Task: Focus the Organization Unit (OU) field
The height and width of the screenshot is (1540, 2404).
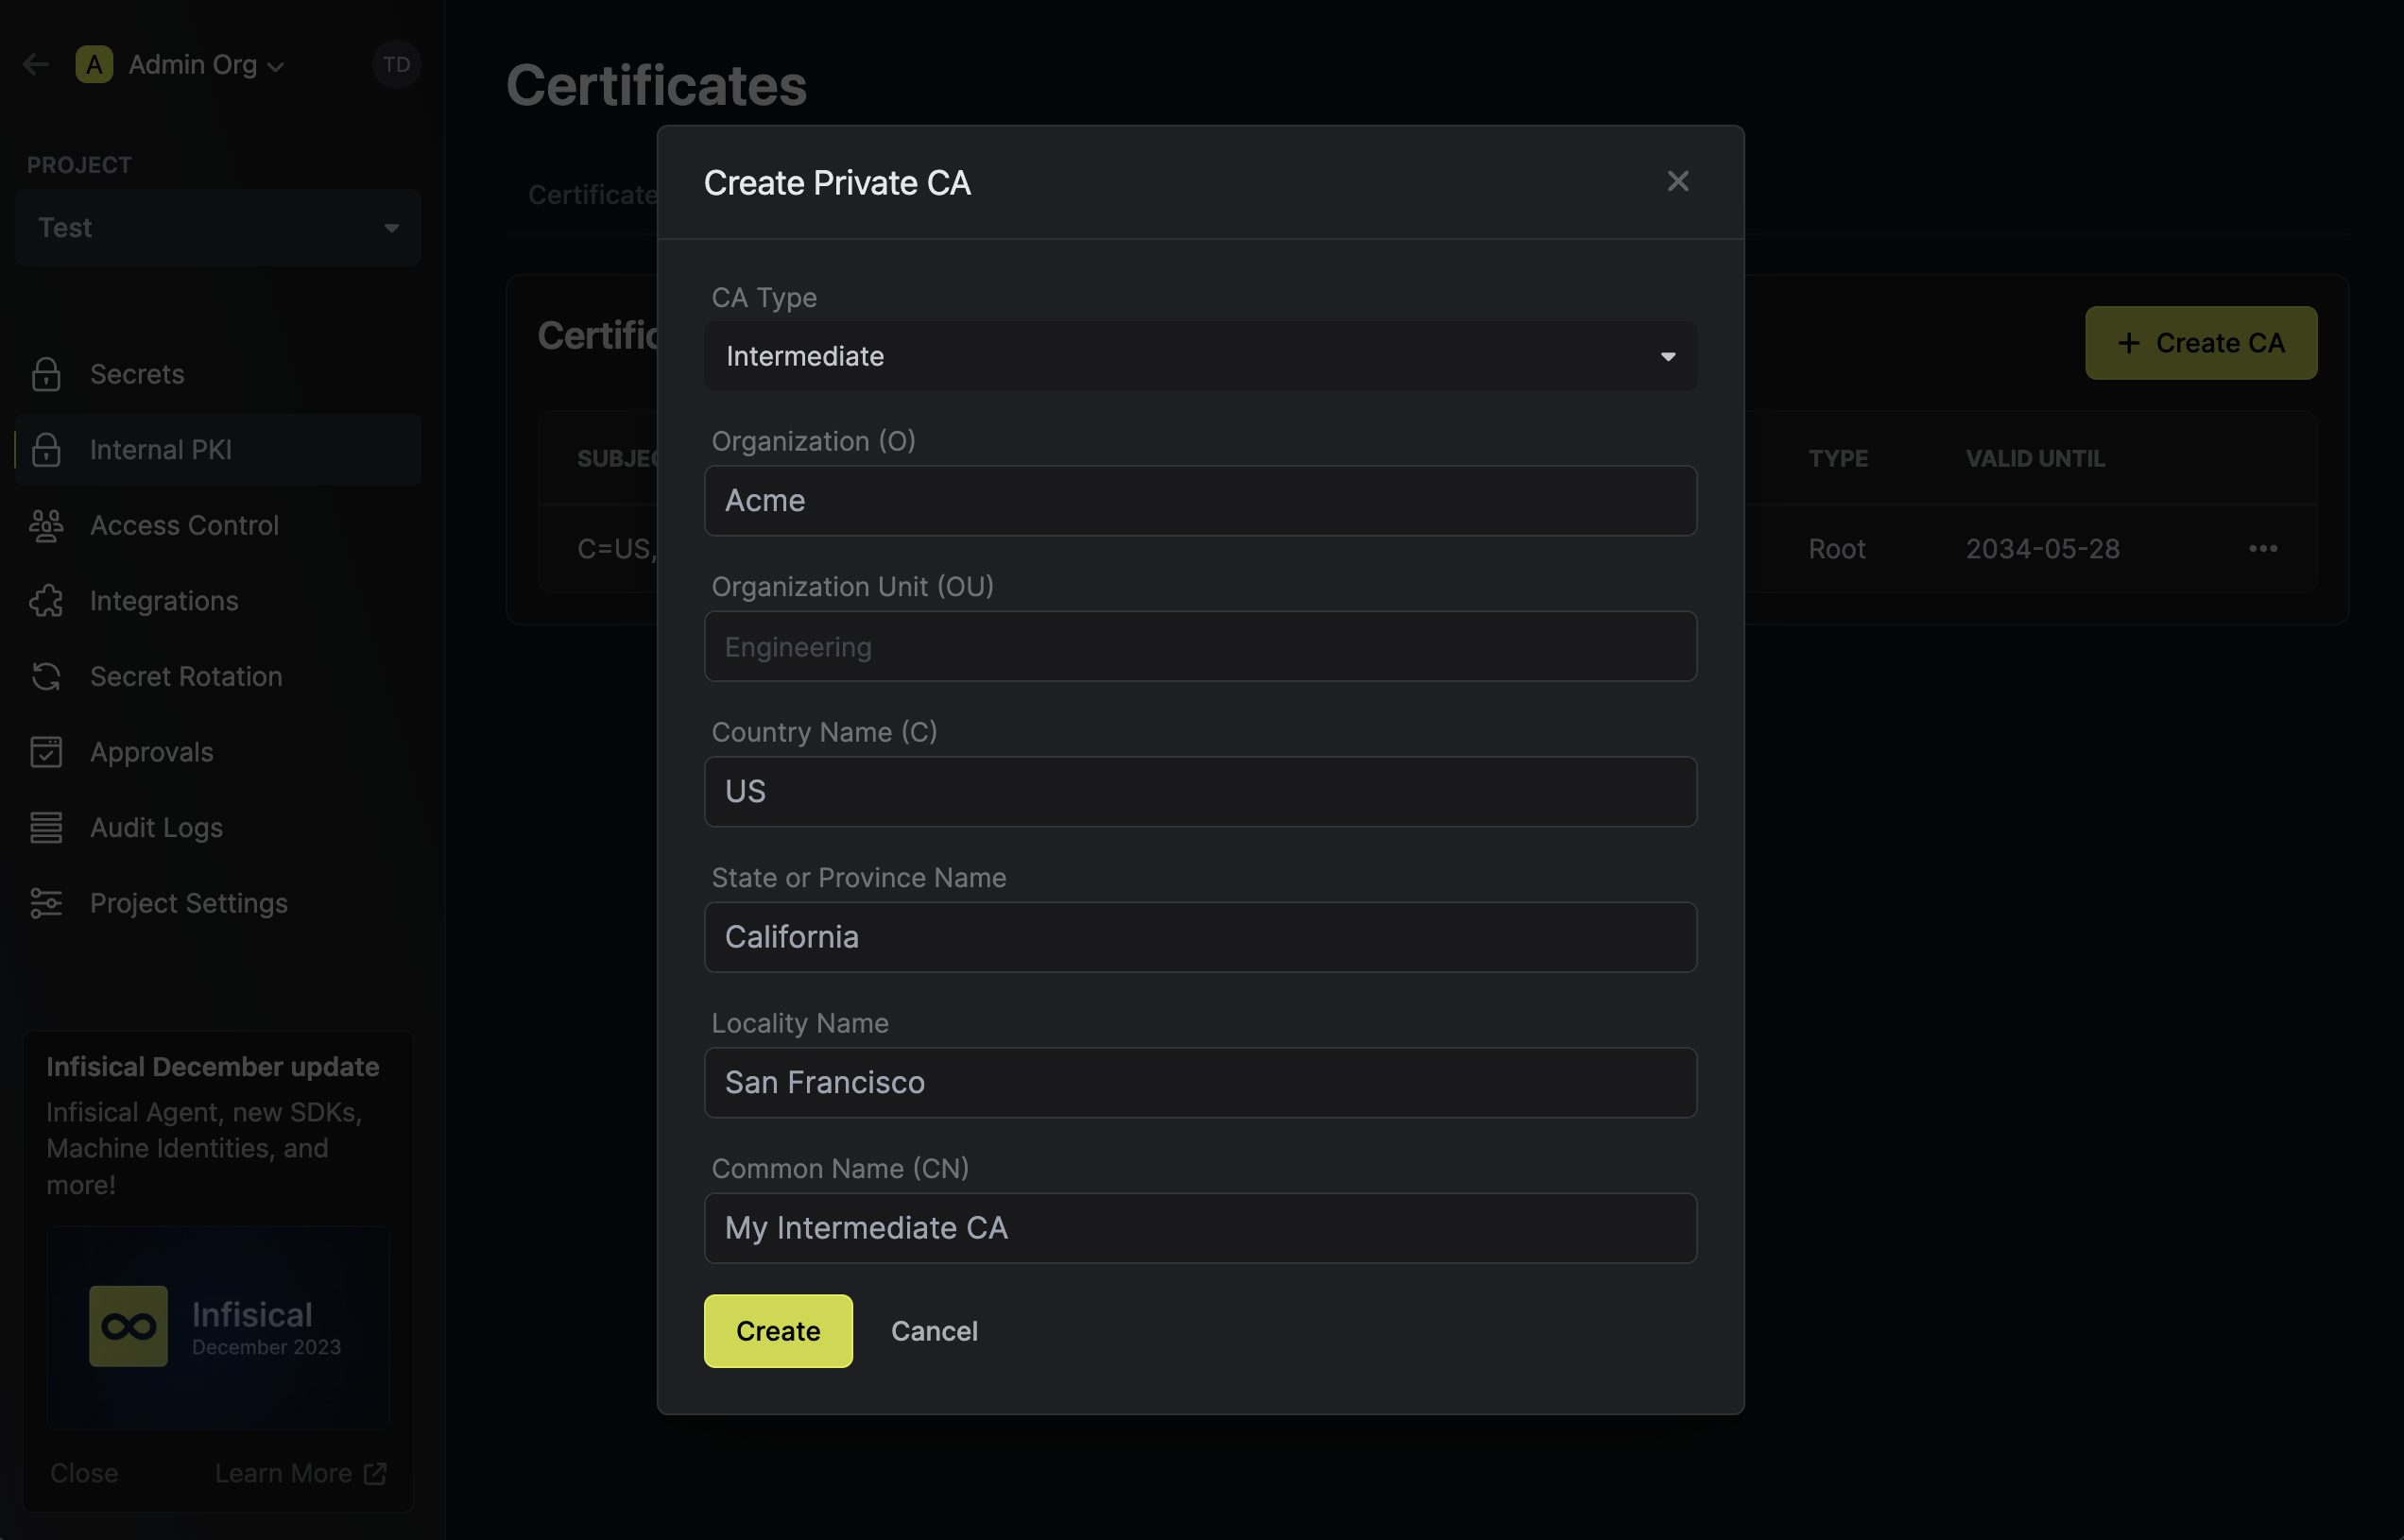Action: tap(1200, 647)
